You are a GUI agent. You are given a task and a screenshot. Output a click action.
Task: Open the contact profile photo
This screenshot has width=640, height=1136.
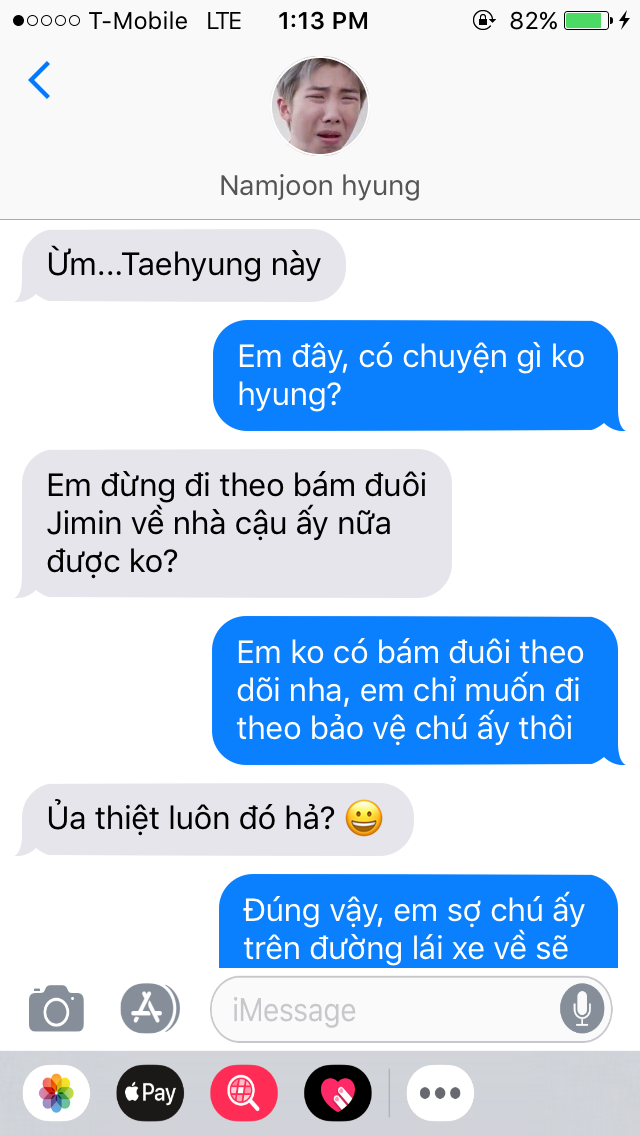tap(320, 106)
